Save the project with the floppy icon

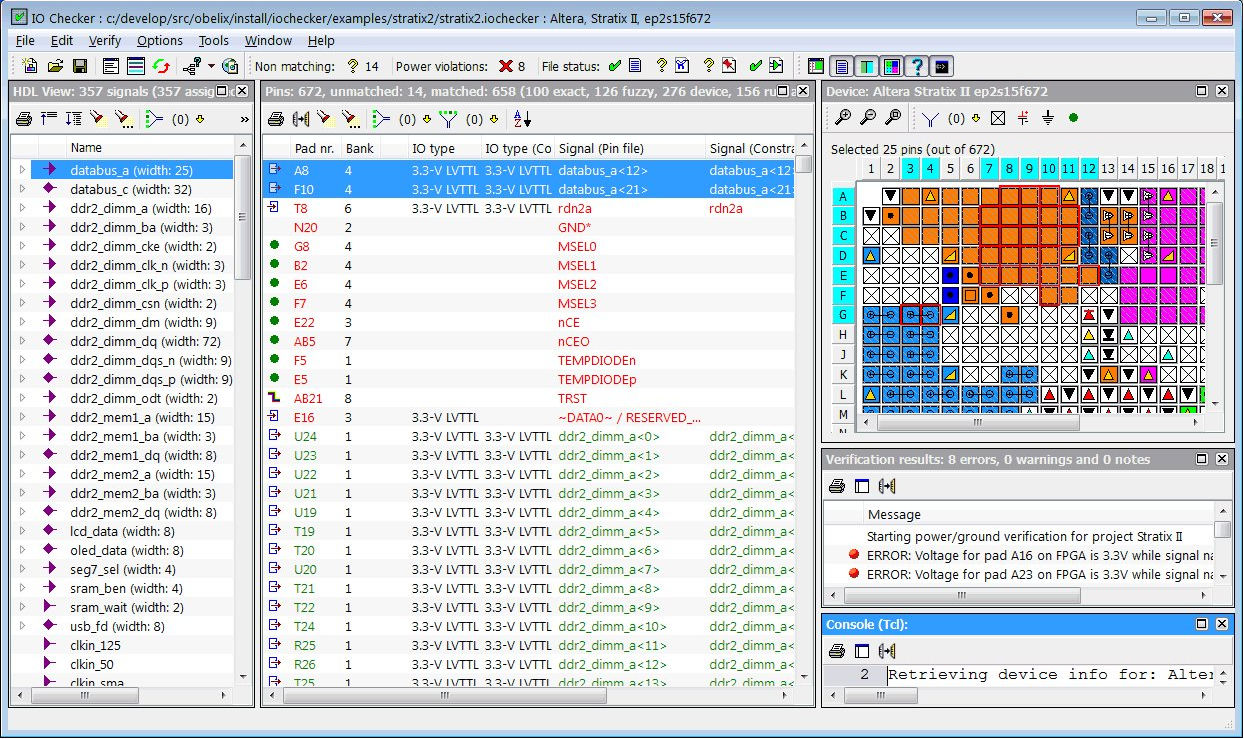(x=79, y=66)
